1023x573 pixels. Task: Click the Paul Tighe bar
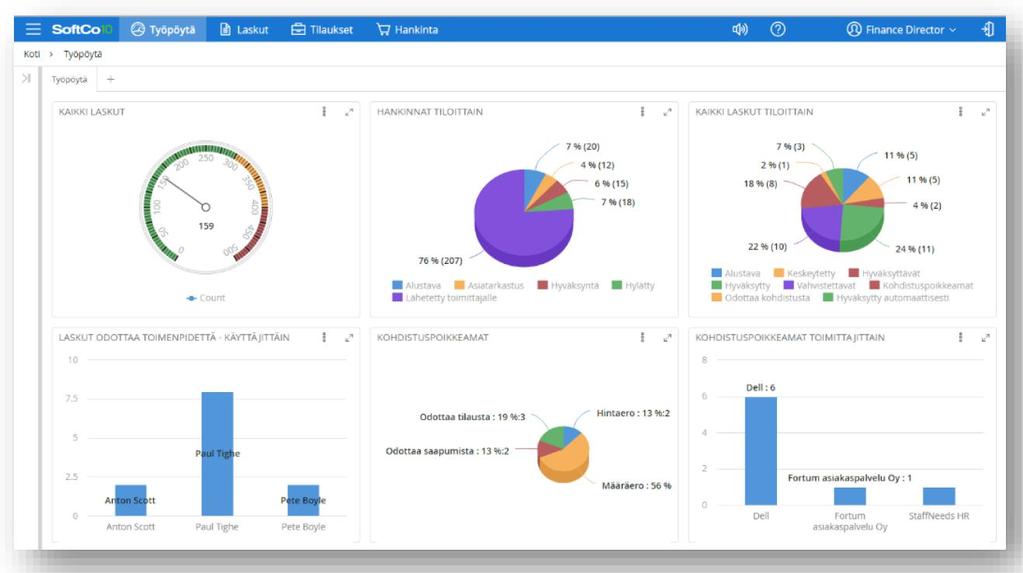[217, 454]
